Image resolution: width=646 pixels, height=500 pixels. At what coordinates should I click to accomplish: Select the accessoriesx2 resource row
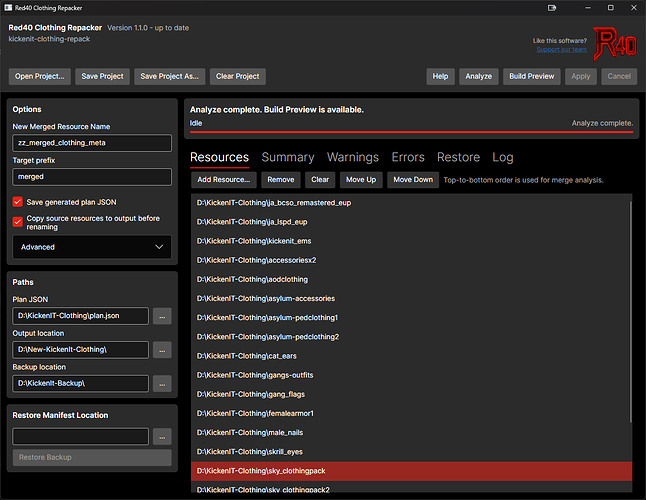pos(411,261)
